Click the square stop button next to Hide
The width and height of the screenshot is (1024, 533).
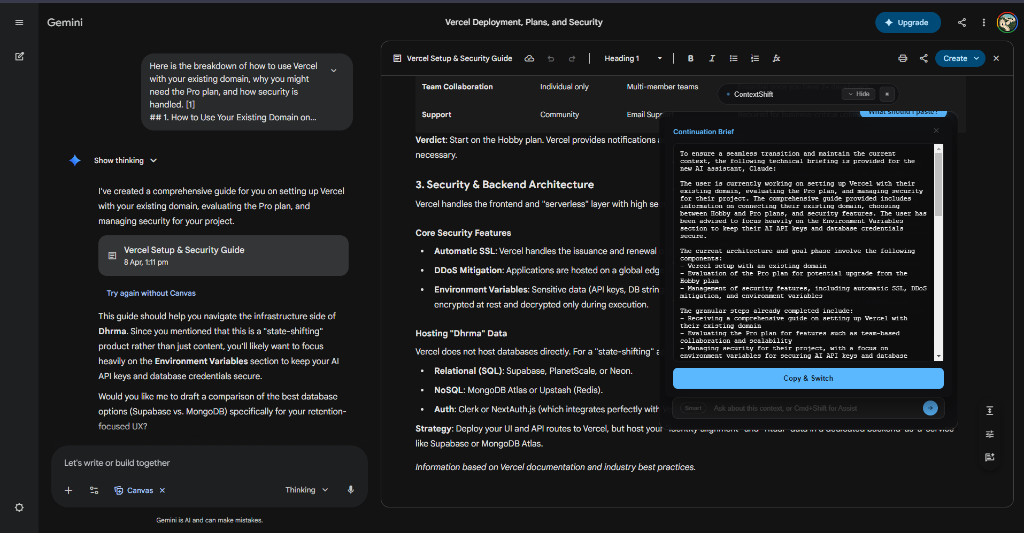coord(887,94)
